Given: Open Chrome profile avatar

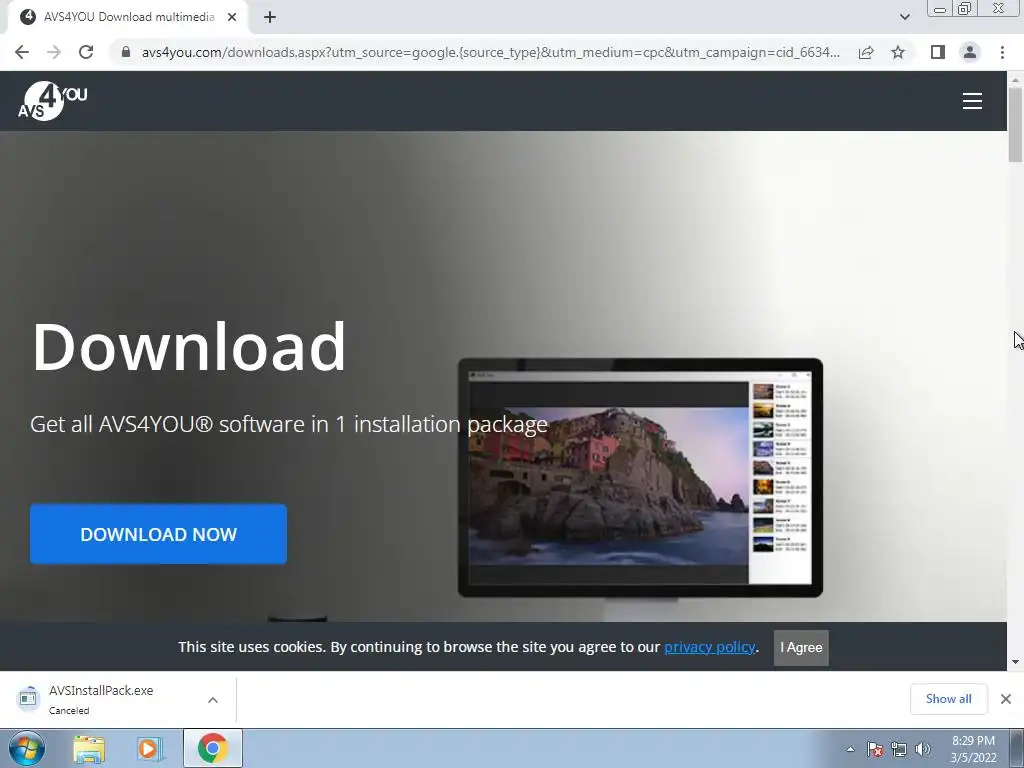Looking at the screenshot, I should coord(970,52).
